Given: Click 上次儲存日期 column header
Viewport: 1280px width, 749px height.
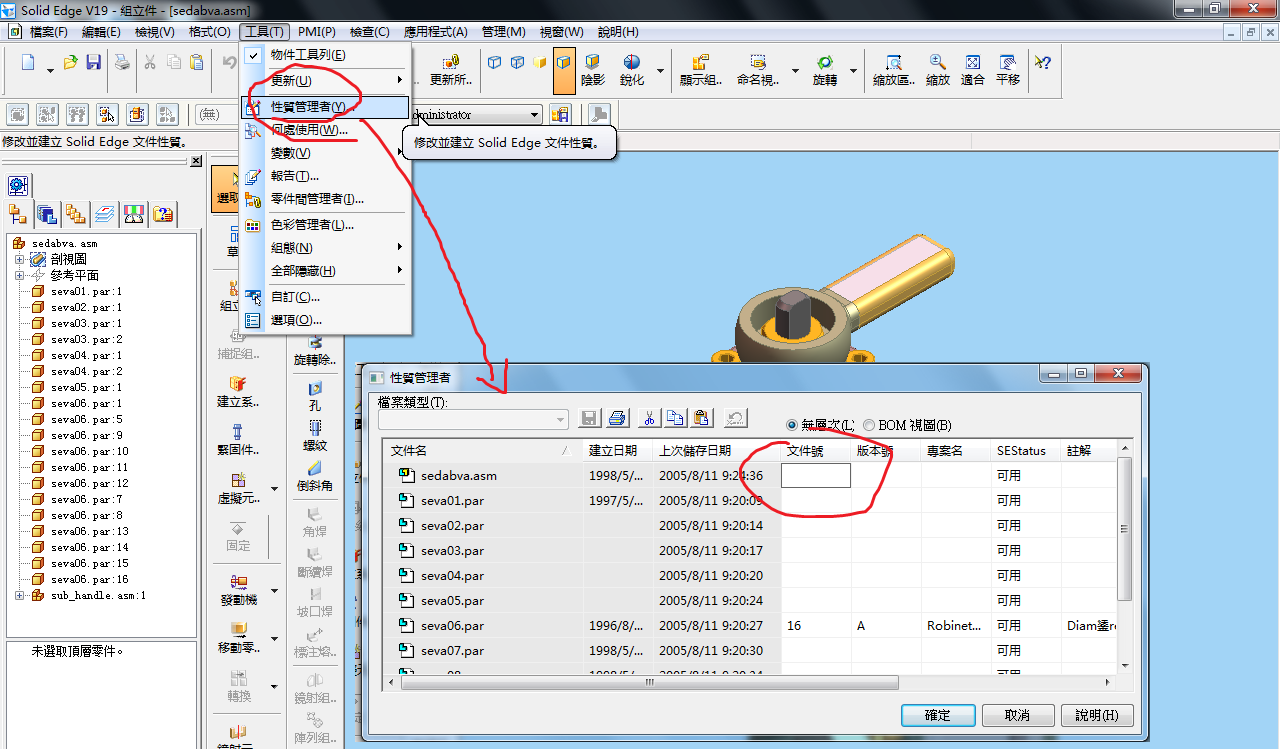Looking at the screenshot, I should 717,451.
